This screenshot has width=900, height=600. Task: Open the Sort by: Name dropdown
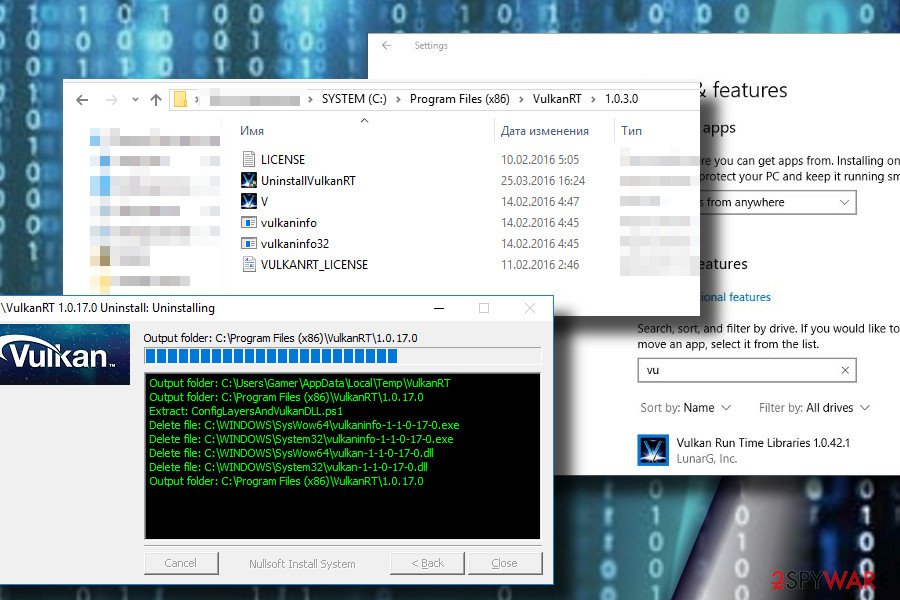(x=685, y=408)
